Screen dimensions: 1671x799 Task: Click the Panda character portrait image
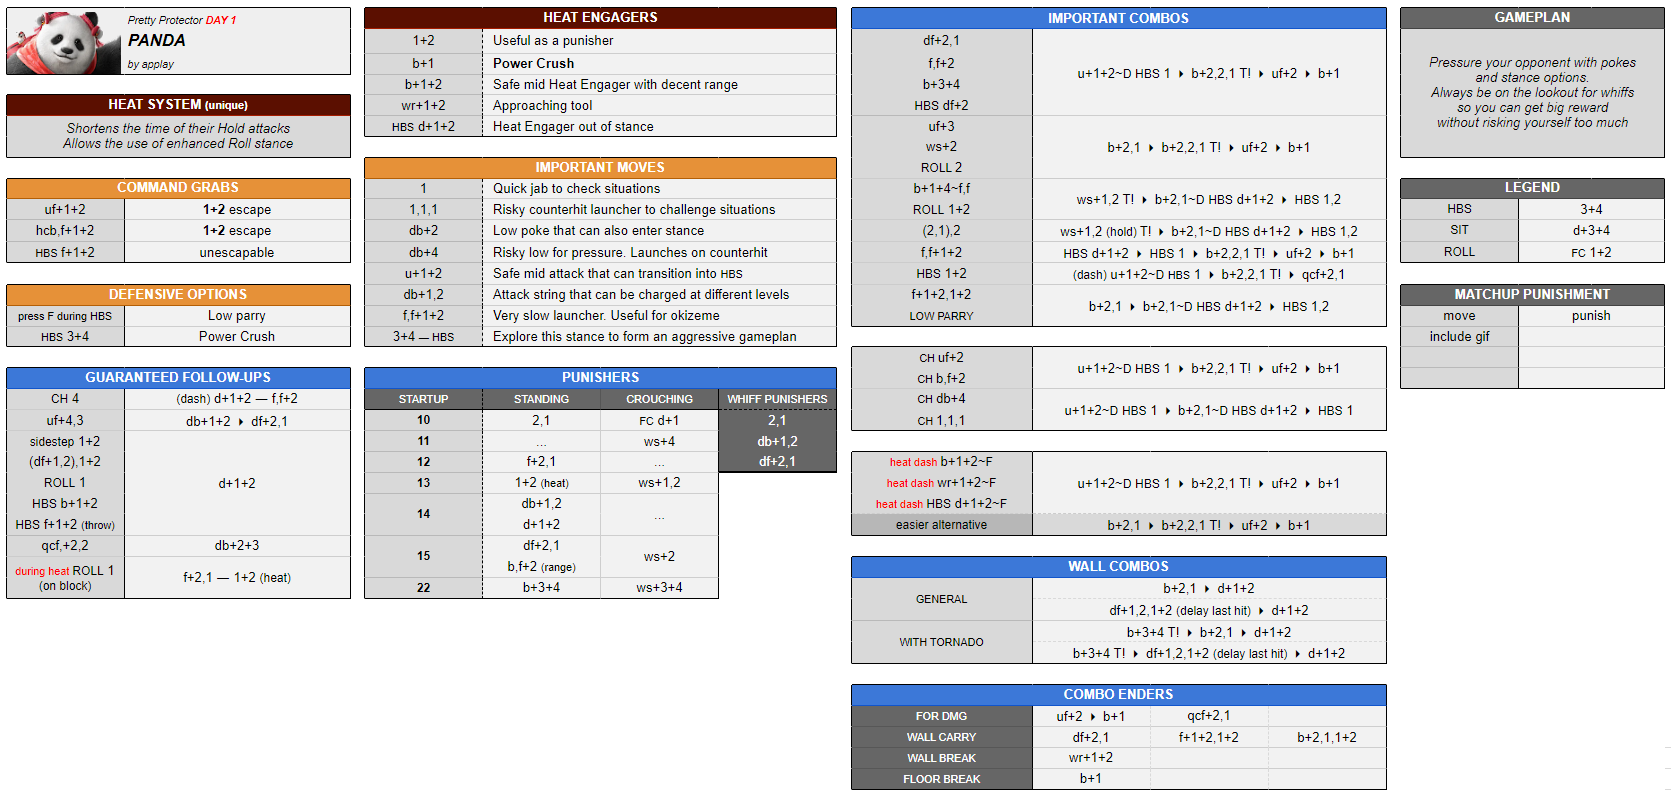(x=62, y=42)
